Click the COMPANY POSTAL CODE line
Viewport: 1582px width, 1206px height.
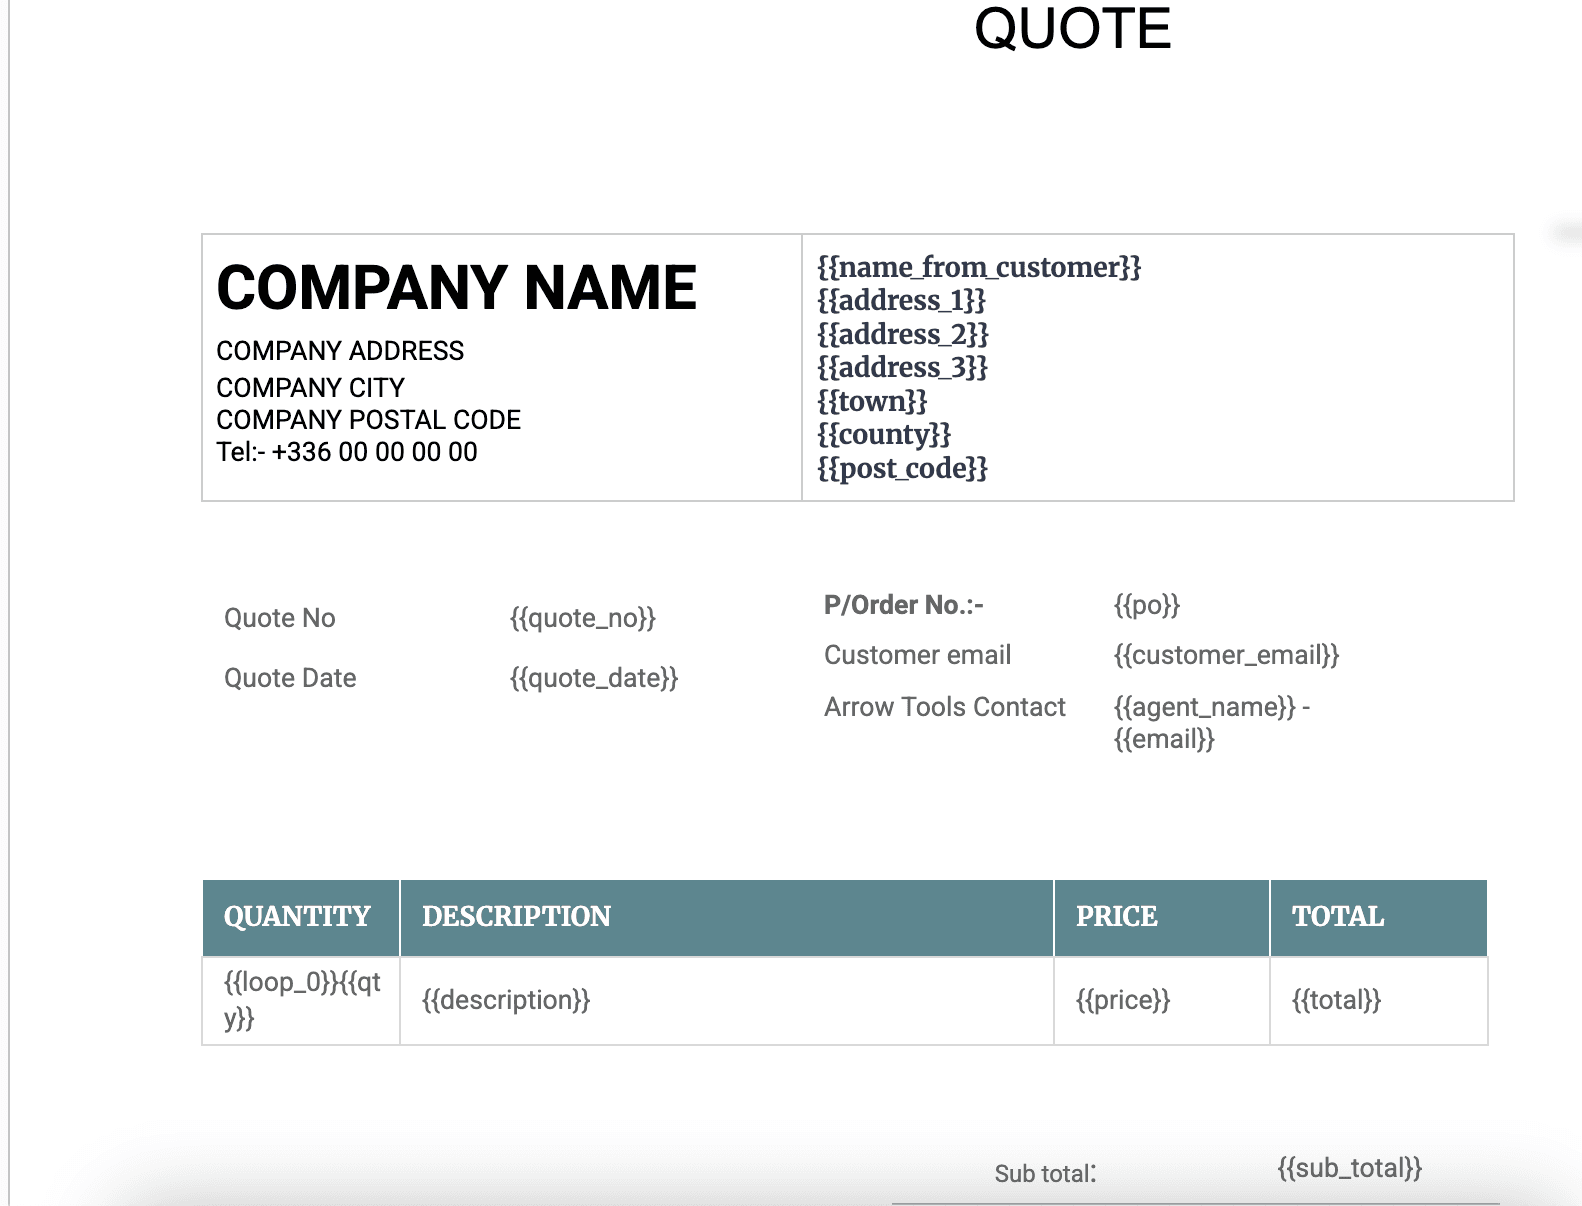368,420
